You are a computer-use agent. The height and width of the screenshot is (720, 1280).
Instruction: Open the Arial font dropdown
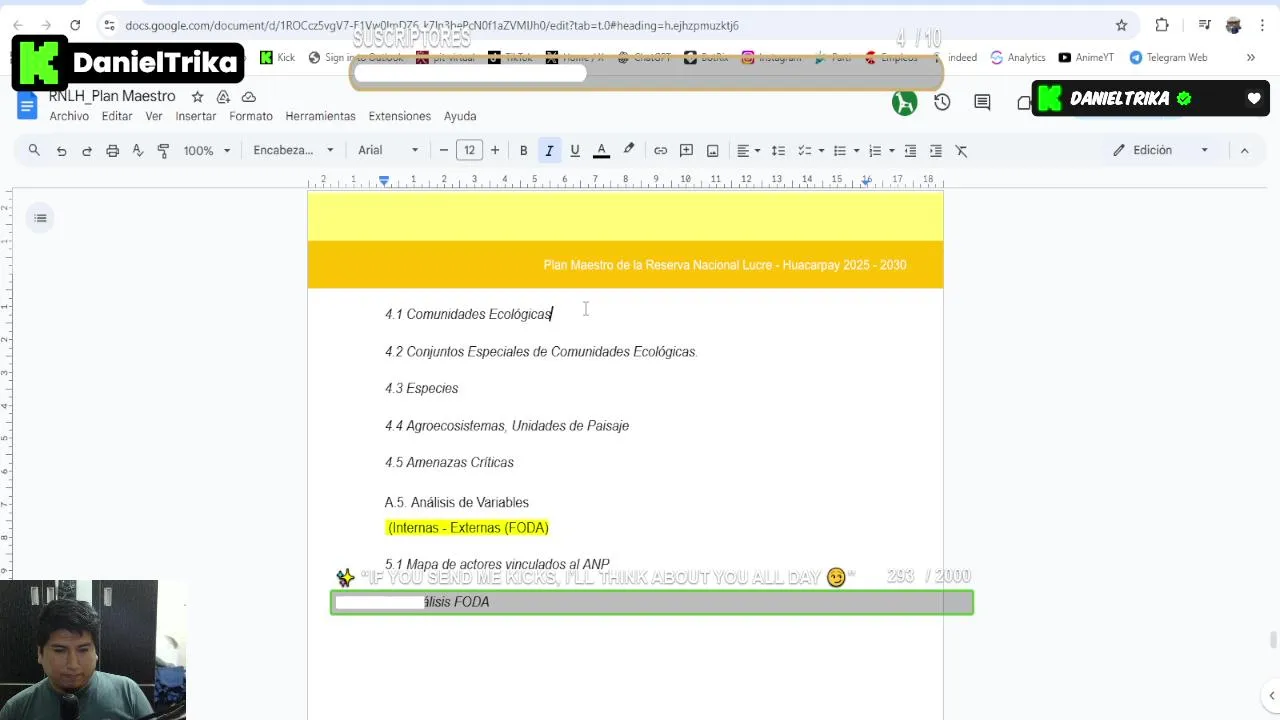click(388, 150)
